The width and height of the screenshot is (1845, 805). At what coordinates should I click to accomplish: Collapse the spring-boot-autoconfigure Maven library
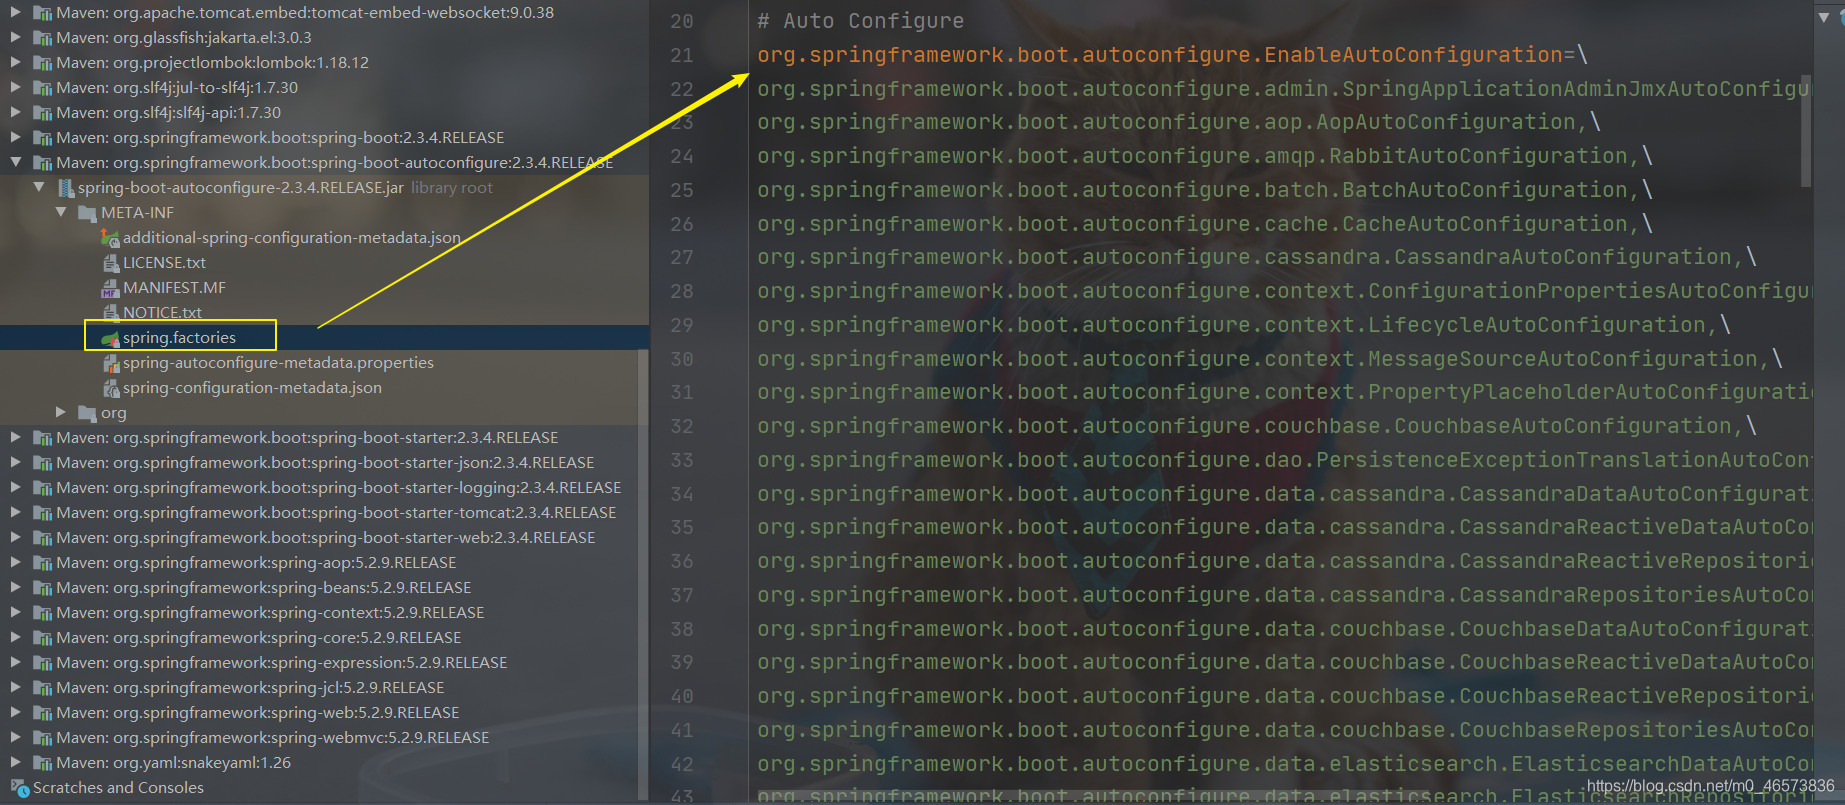[x=15, y=162]
